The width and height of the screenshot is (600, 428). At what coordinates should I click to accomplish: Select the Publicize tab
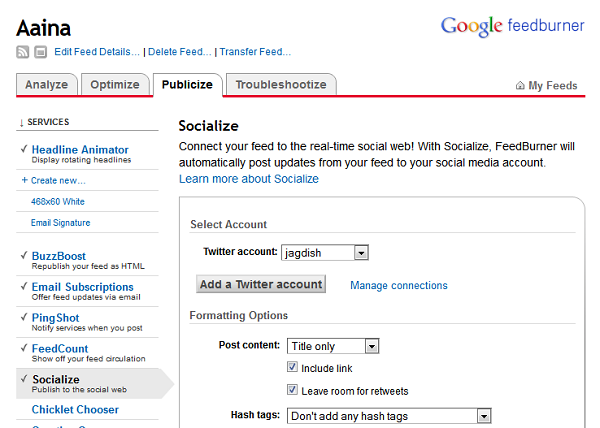tap(187, 85)
